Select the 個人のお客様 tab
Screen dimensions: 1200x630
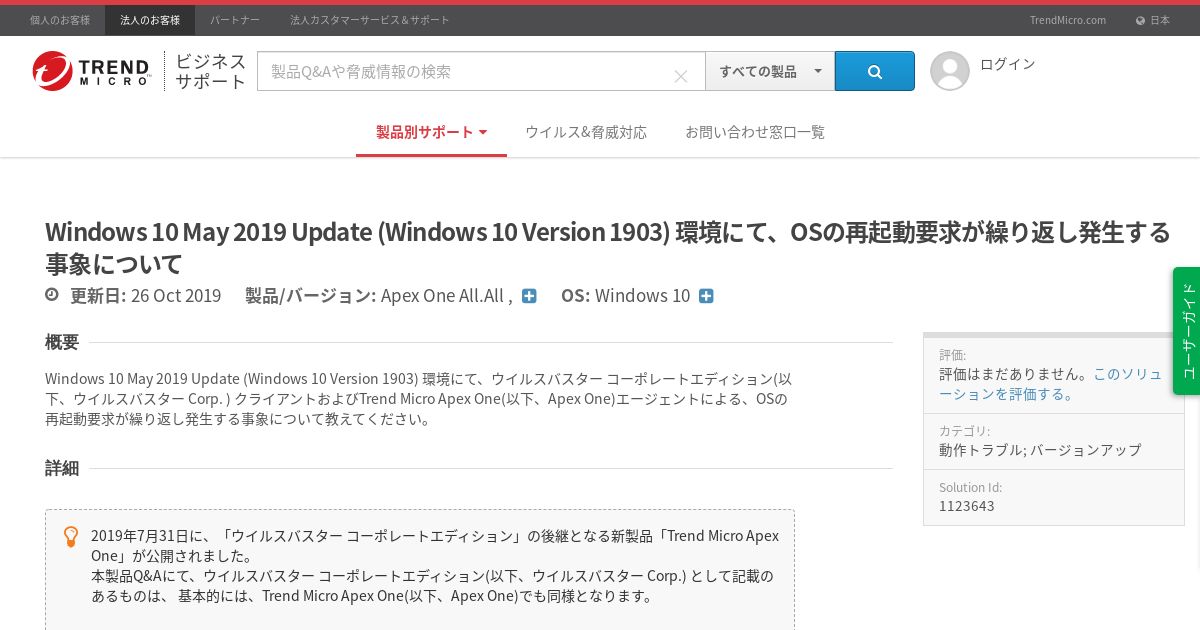(60, 20)
